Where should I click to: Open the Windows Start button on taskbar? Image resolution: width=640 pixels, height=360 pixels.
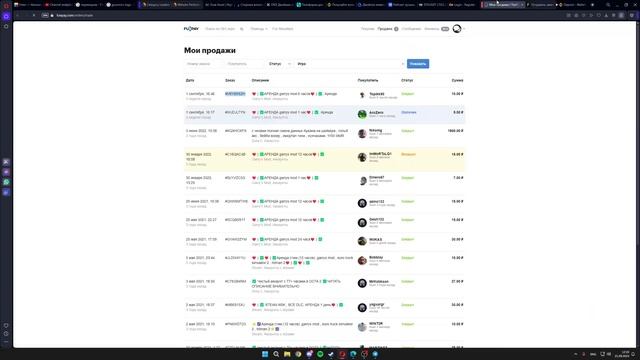[x=265, y=354]
